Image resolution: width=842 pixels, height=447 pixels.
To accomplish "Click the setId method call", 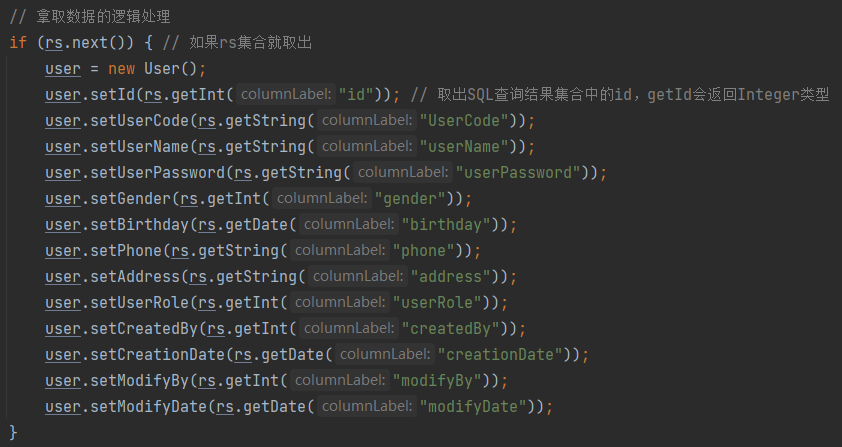I will (112, 95).
